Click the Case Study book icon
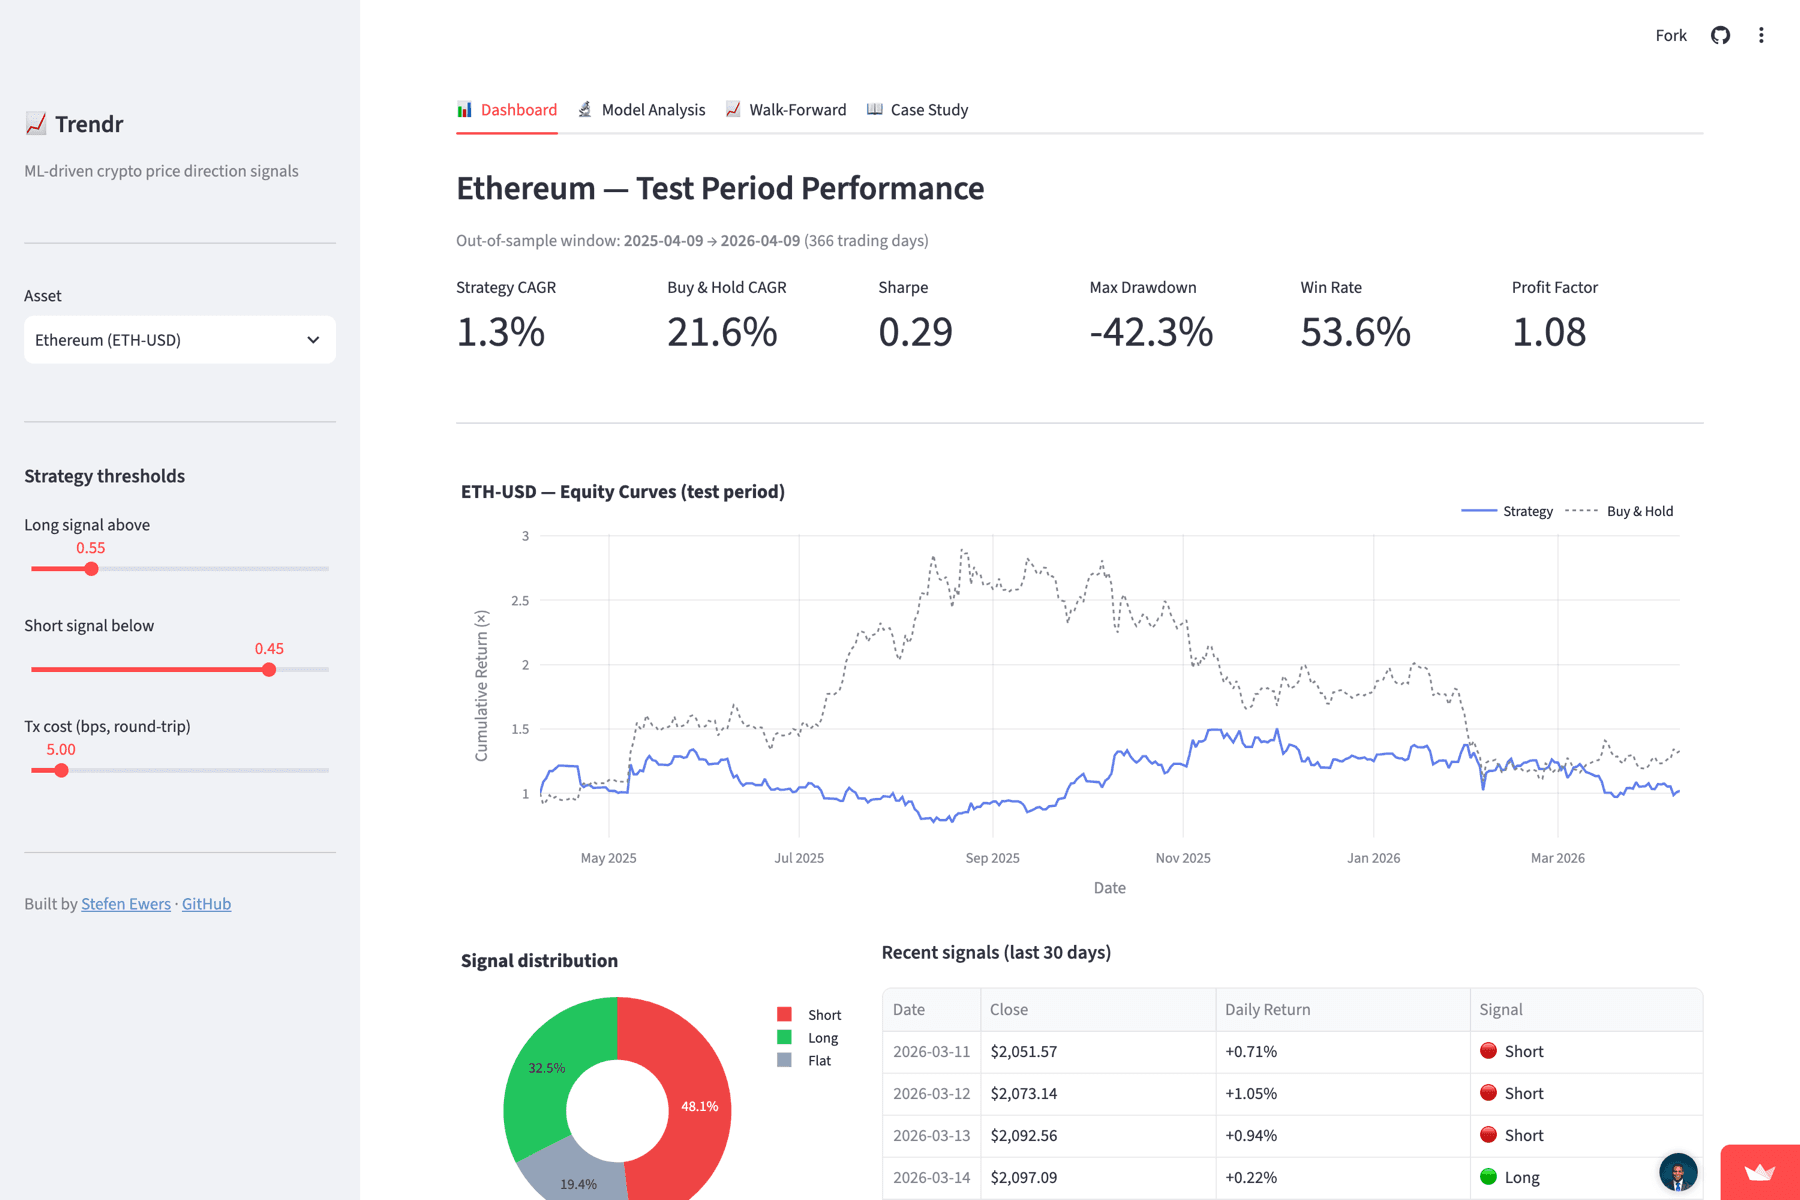Viewport: 1800px width, 1200px height. [875, 109]
